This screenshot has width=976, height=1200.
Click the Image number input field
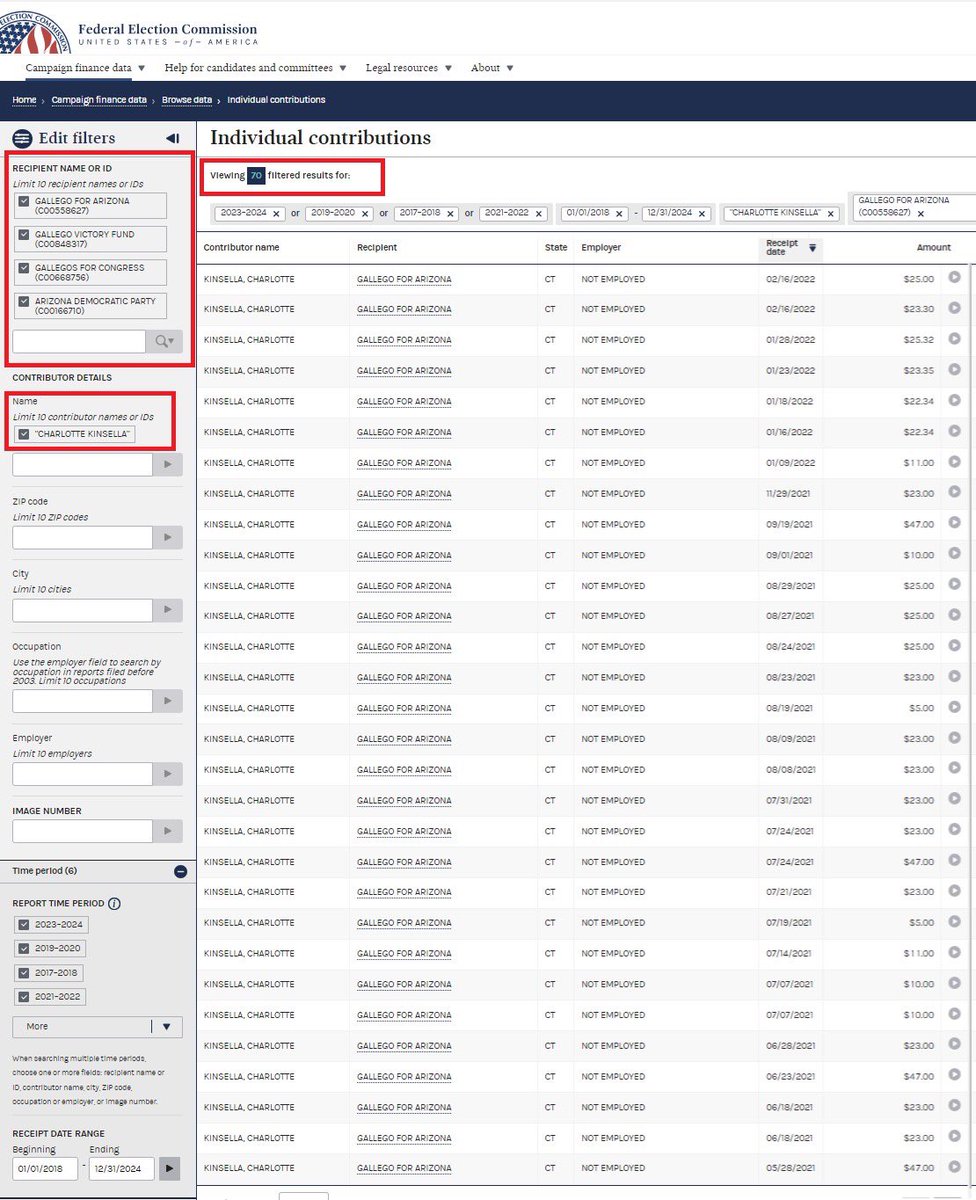click(82, 830)
